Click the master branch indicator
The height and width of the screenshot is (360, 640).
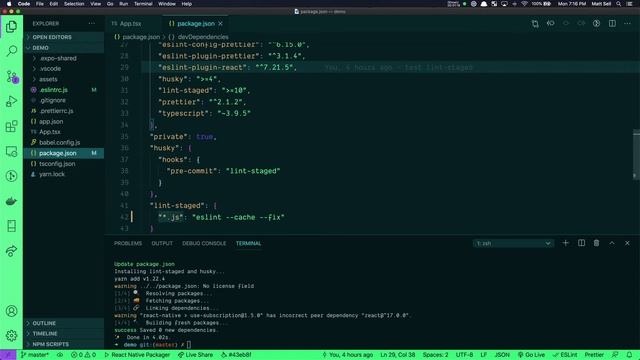tap(34, 355)
